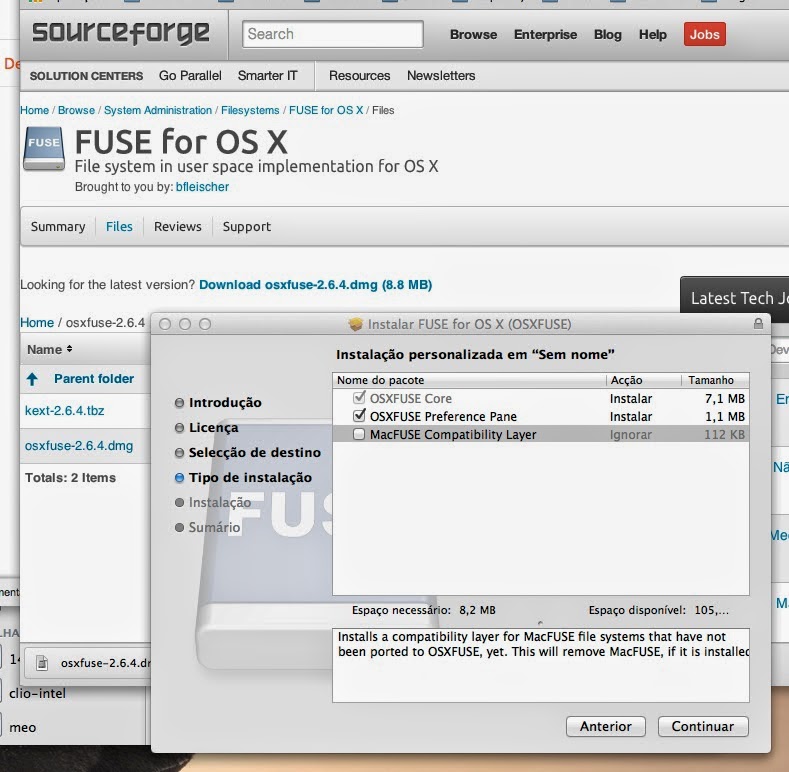789x772 pixels.
Task: Open the Help menu item
Action: 653,34
